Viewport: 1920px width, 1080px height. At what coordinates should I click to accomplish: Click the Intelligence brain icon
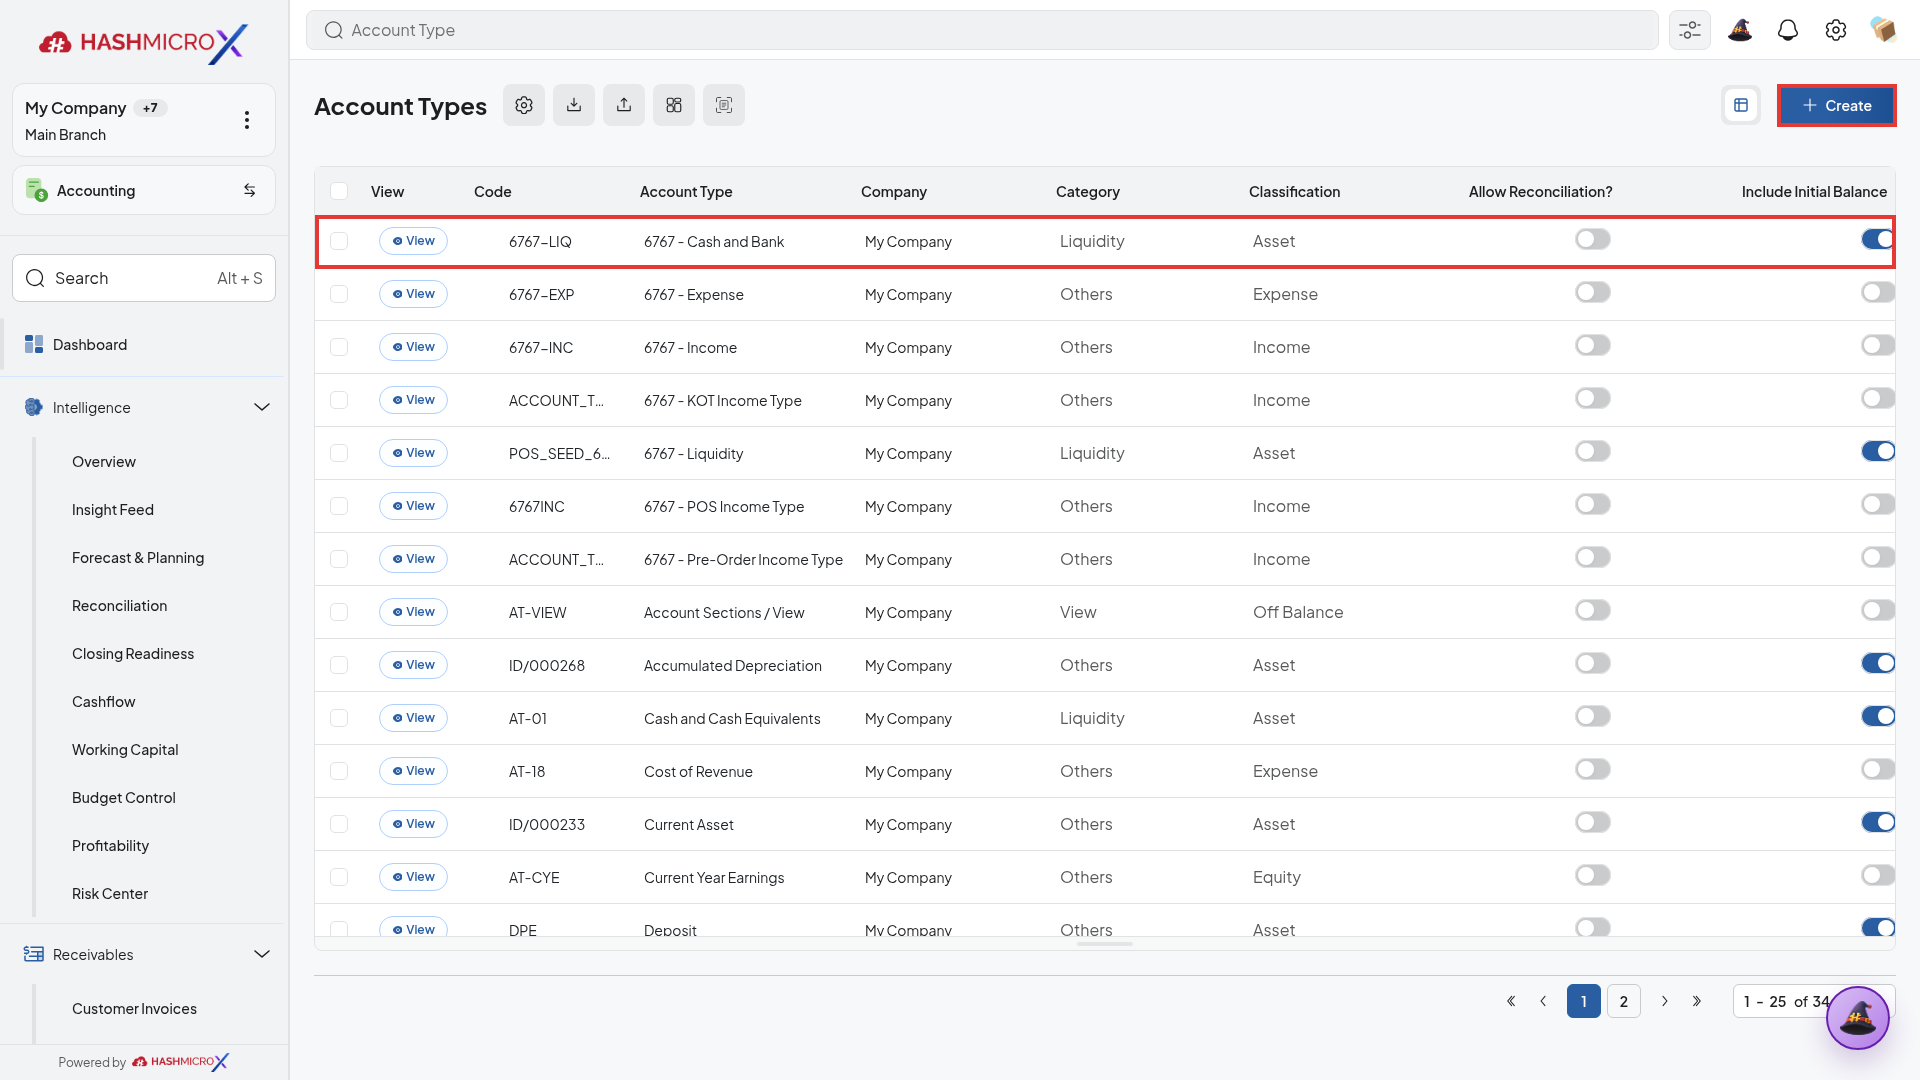click(x=34, y=407)
